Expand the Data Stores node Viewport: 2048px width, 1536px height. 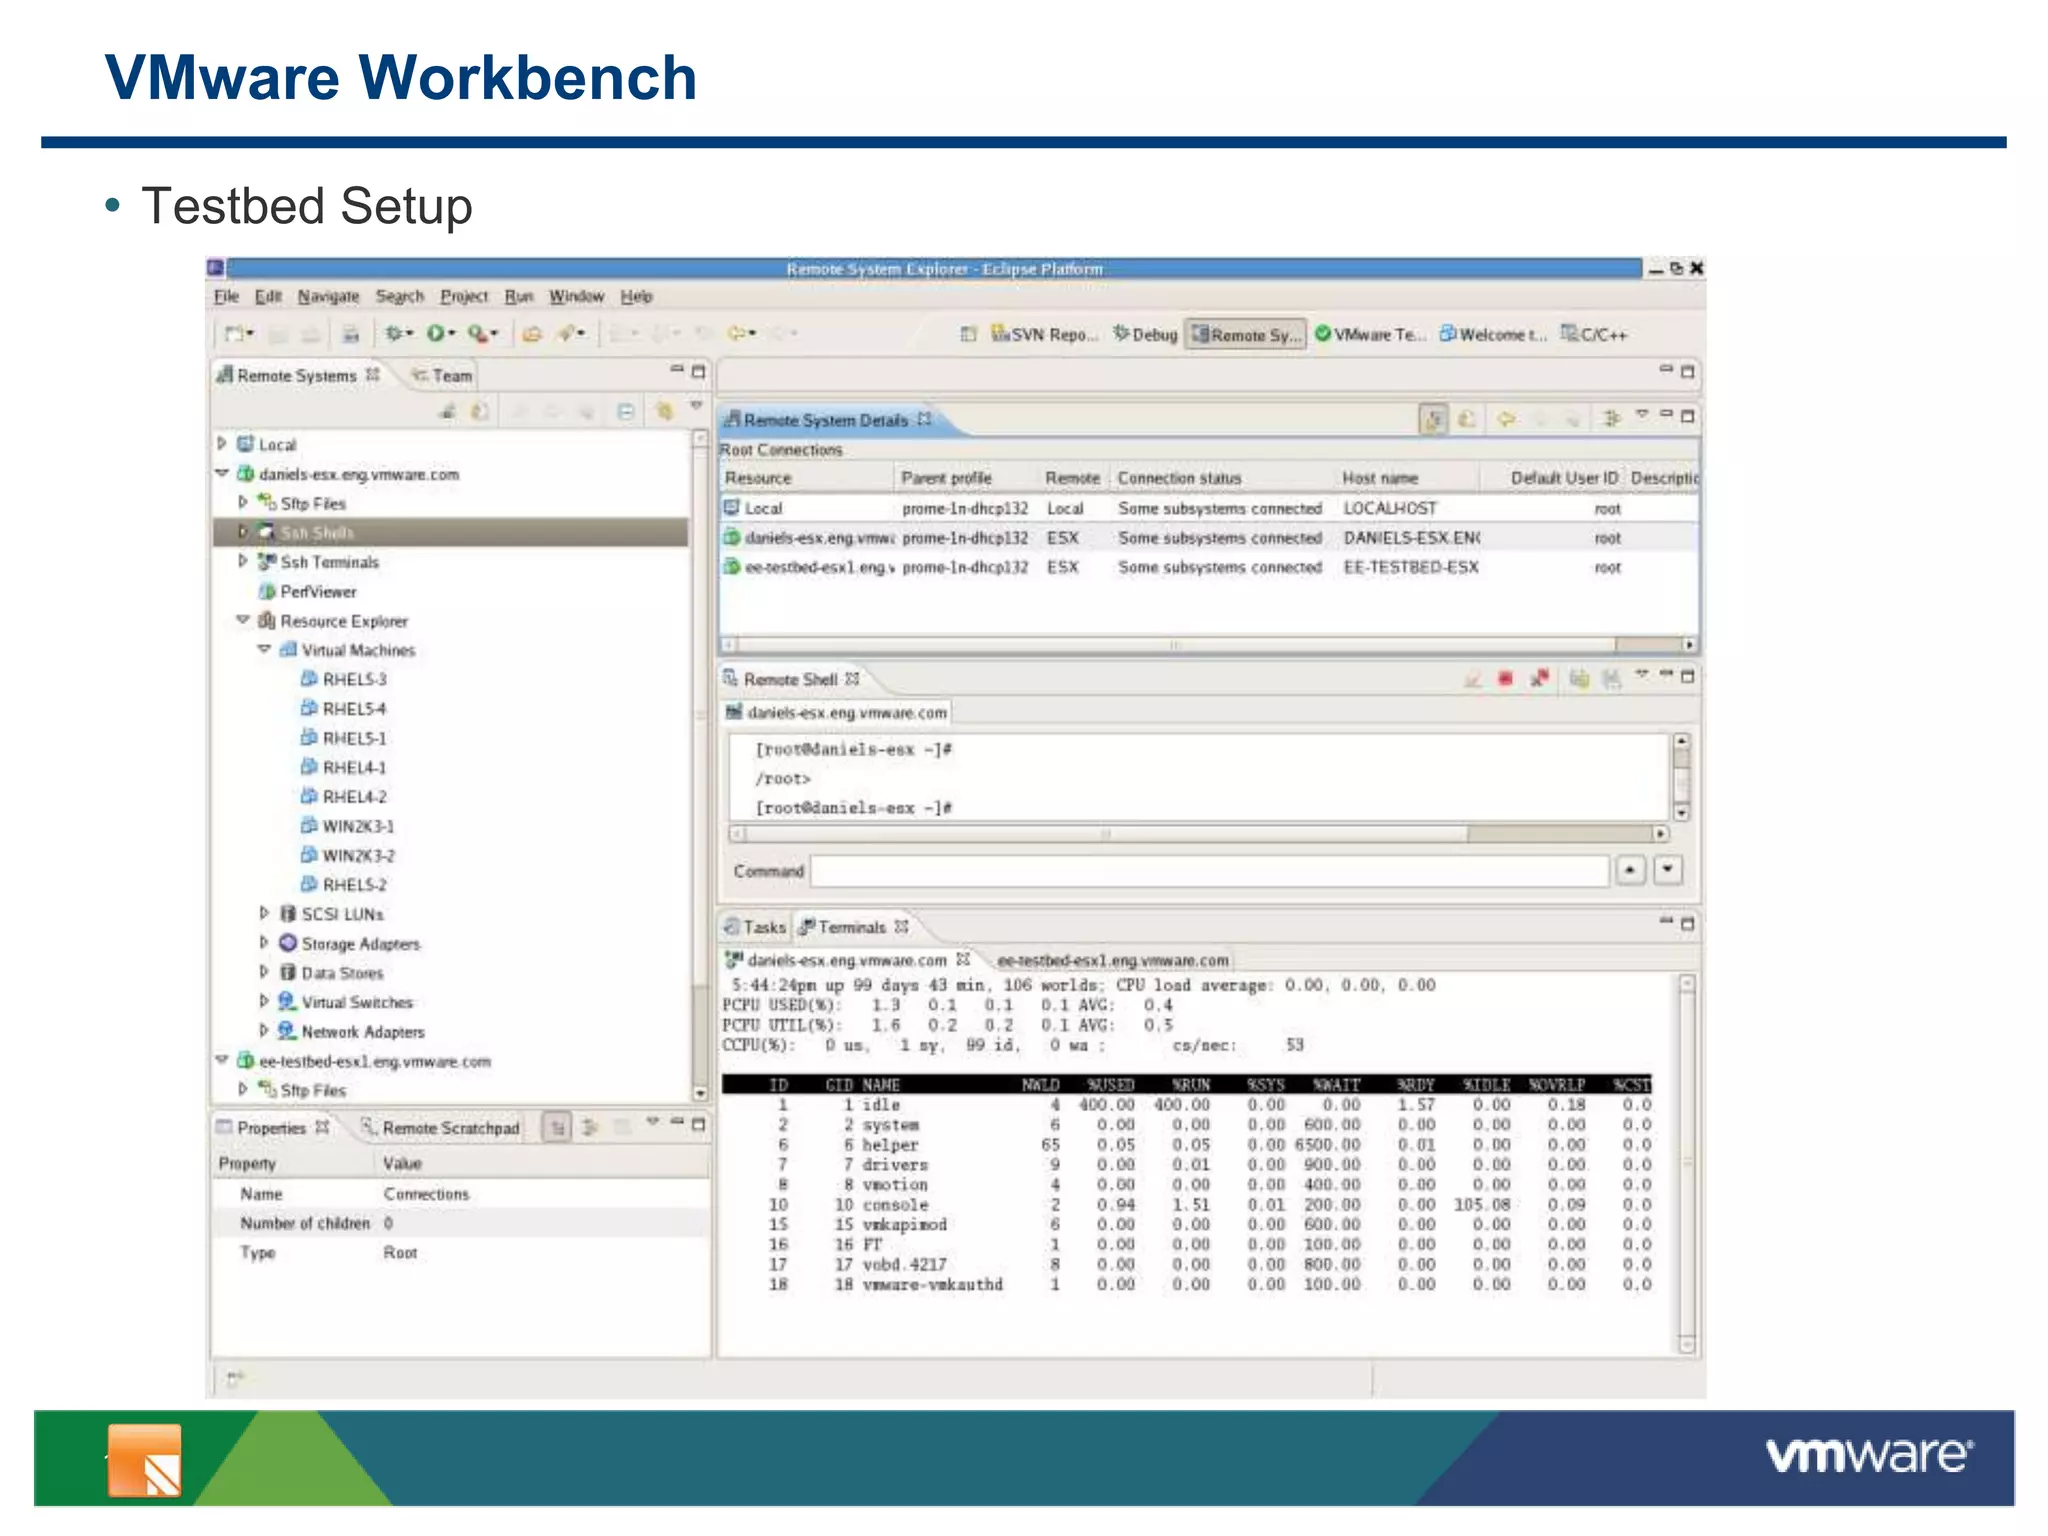264,971
